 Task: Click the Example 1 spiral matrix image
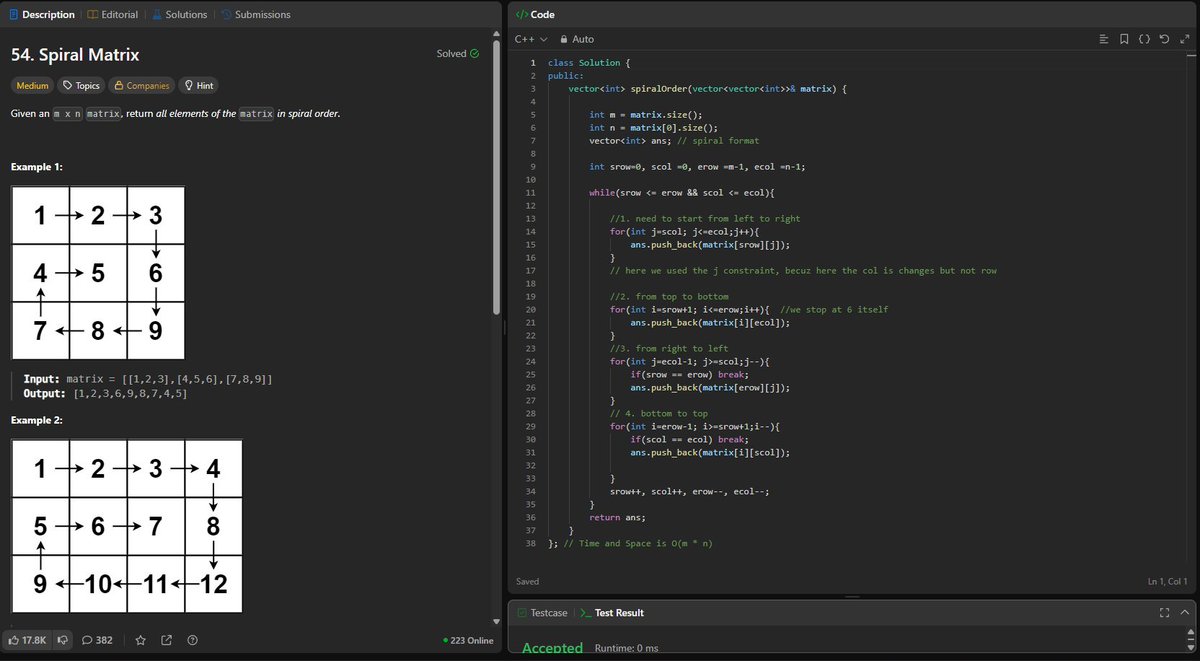98,273
